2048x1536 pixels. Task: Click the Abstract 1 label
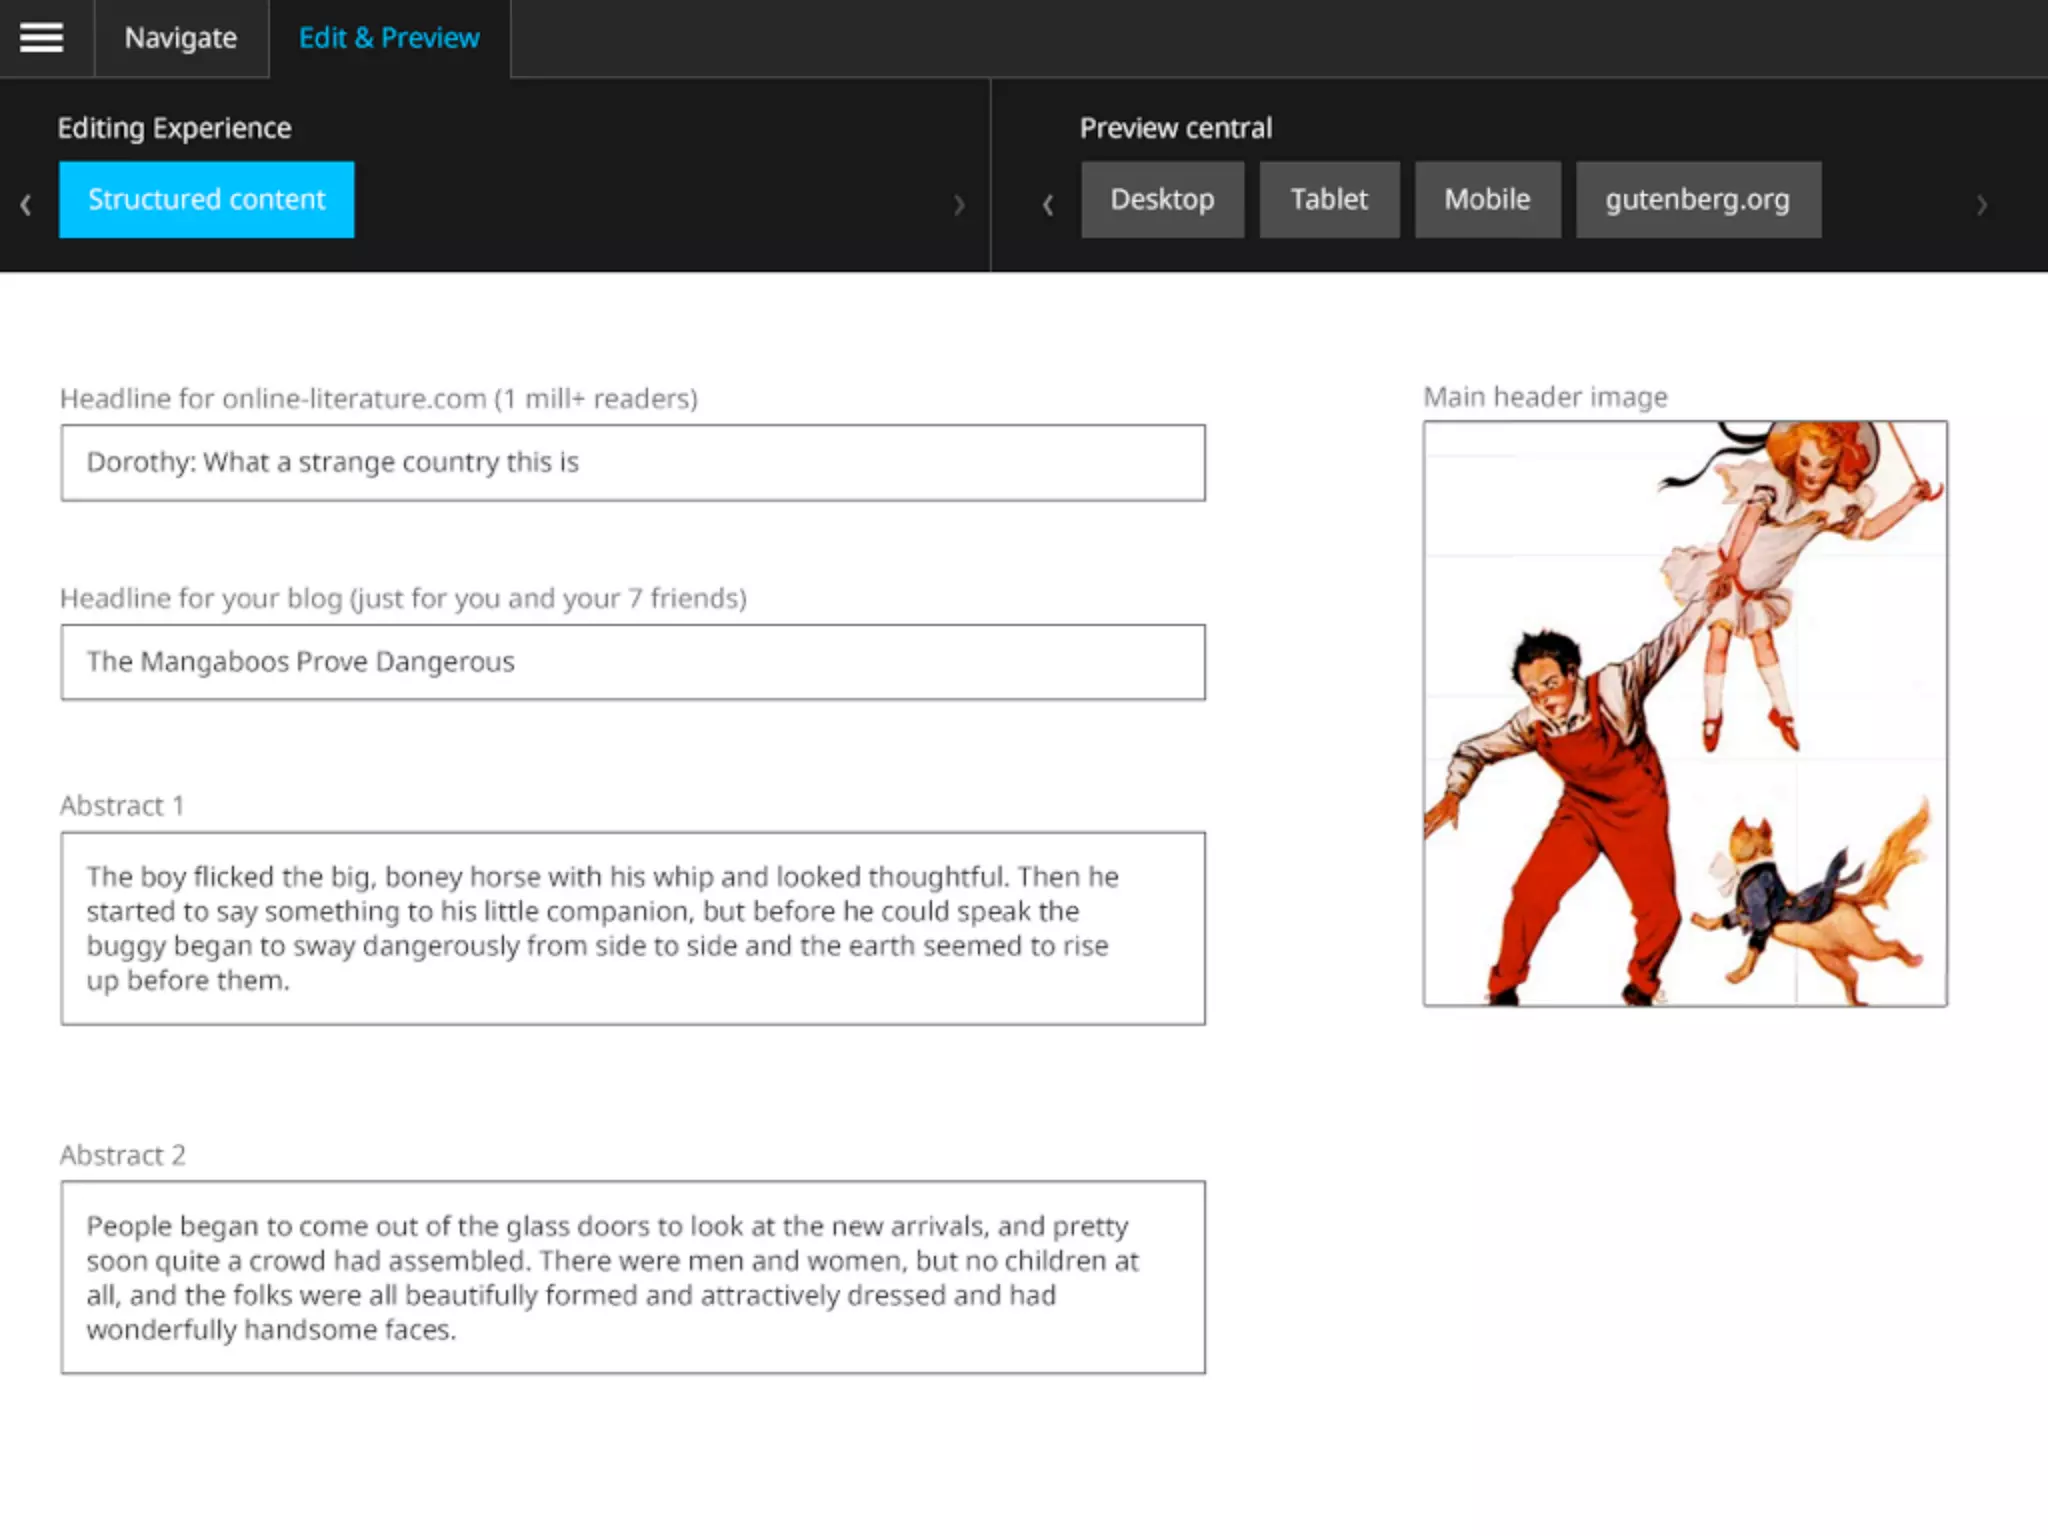click(x=122, y=805)
